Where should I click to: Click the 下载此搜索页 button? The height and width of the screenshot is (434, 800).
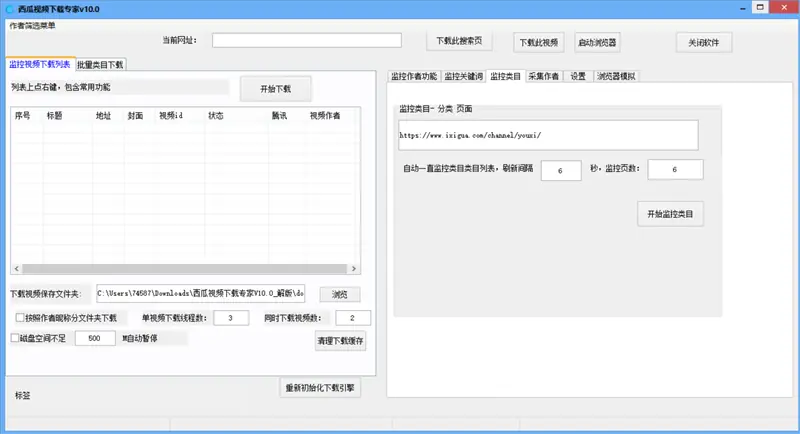(459, 41)
